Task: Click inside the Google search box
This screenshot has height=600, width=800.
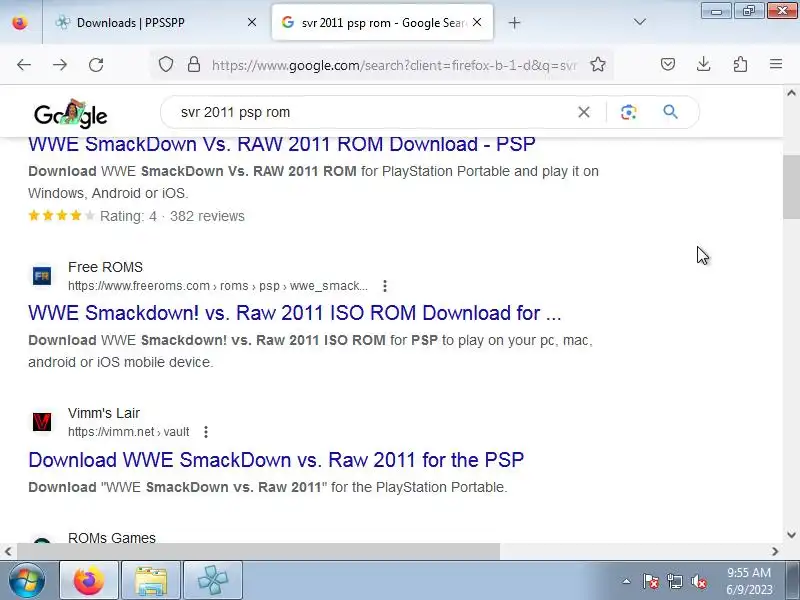Action: (372, 112)
